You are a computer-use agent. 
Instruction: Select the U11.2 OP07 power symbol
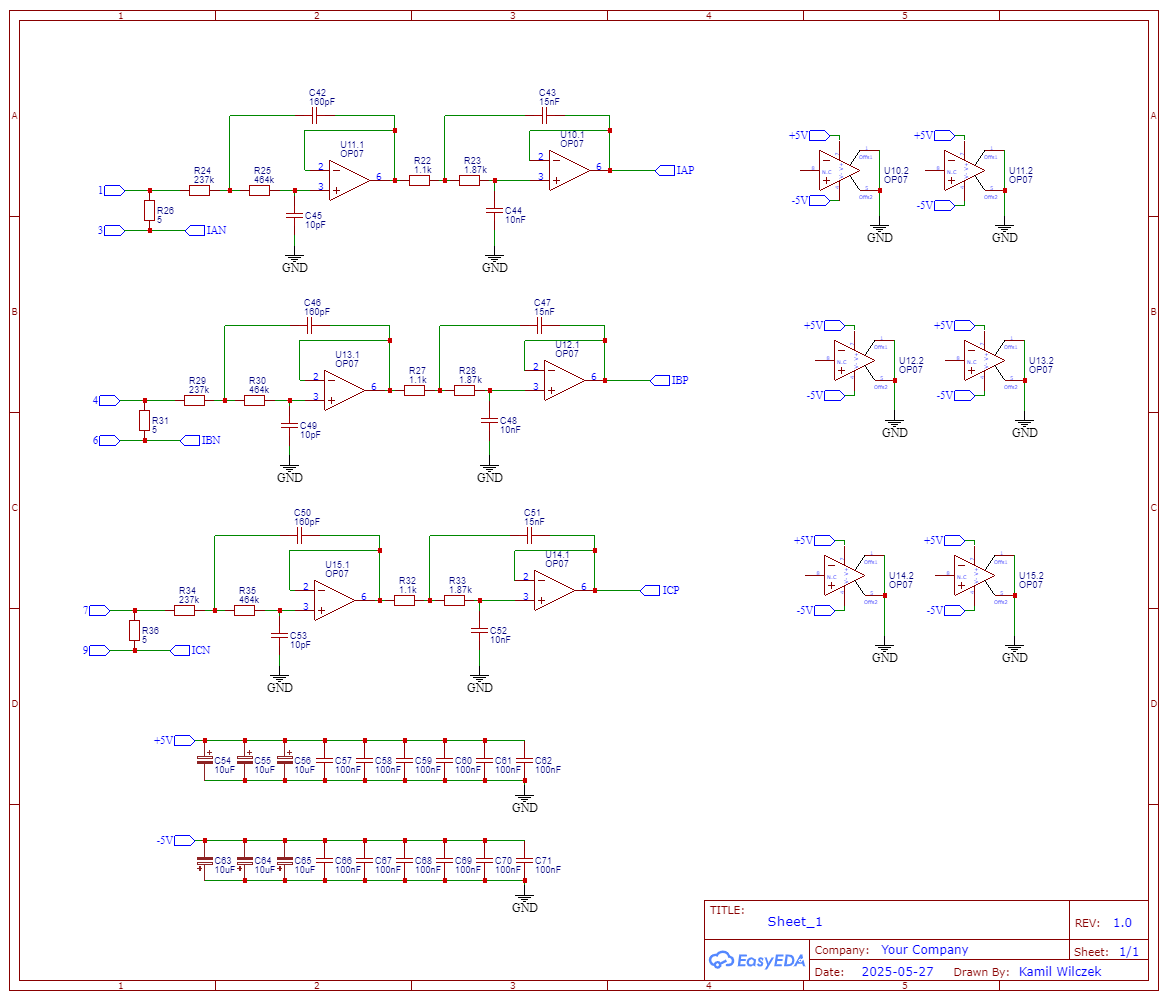pos(964,171)
